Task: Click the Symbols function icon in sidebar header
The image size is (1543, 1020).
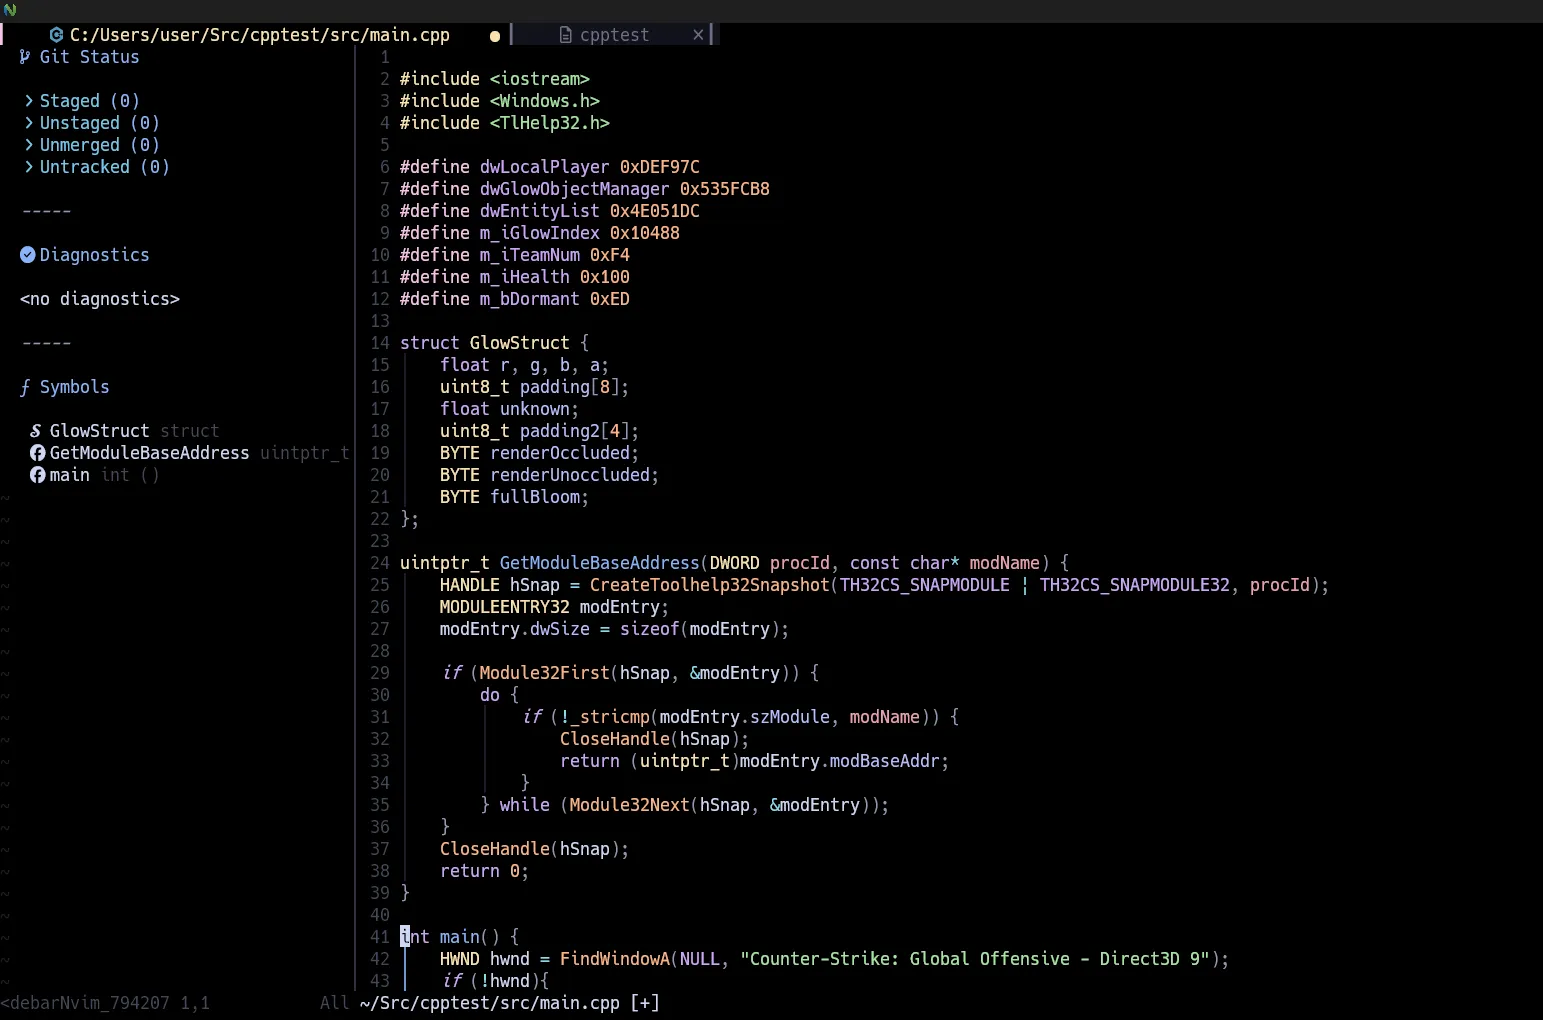Action: [25, 387]
